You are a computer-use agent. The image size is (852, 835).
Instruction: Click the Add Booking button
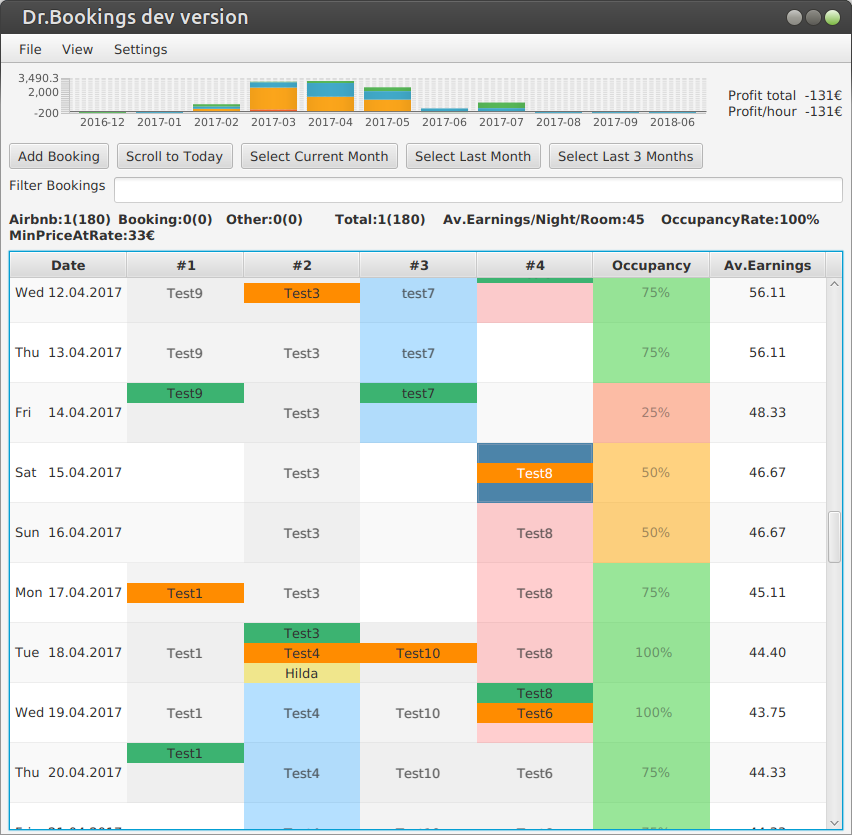click(x=59, y=156)
